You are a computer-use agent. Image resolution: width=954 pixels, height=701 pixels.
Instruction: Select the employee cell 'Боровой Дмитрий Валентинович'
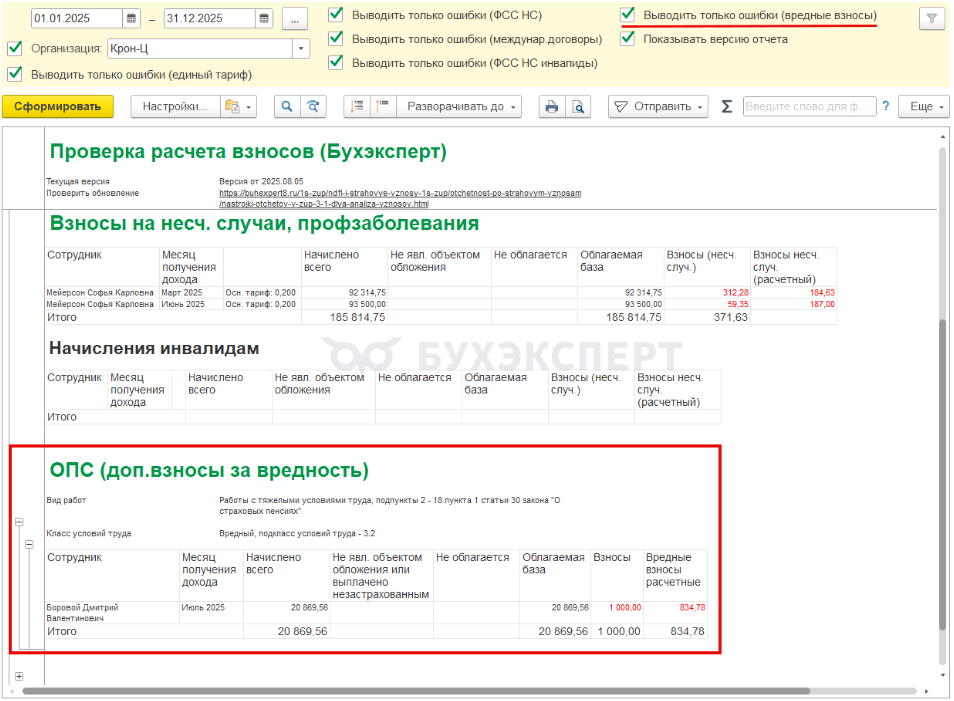pyautogui.click(x=82, y=613)
